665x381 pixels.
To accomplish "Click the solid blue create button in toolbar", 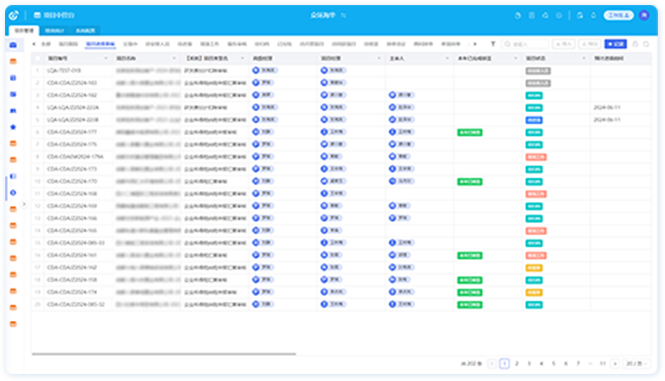I will tap(615, 44).
